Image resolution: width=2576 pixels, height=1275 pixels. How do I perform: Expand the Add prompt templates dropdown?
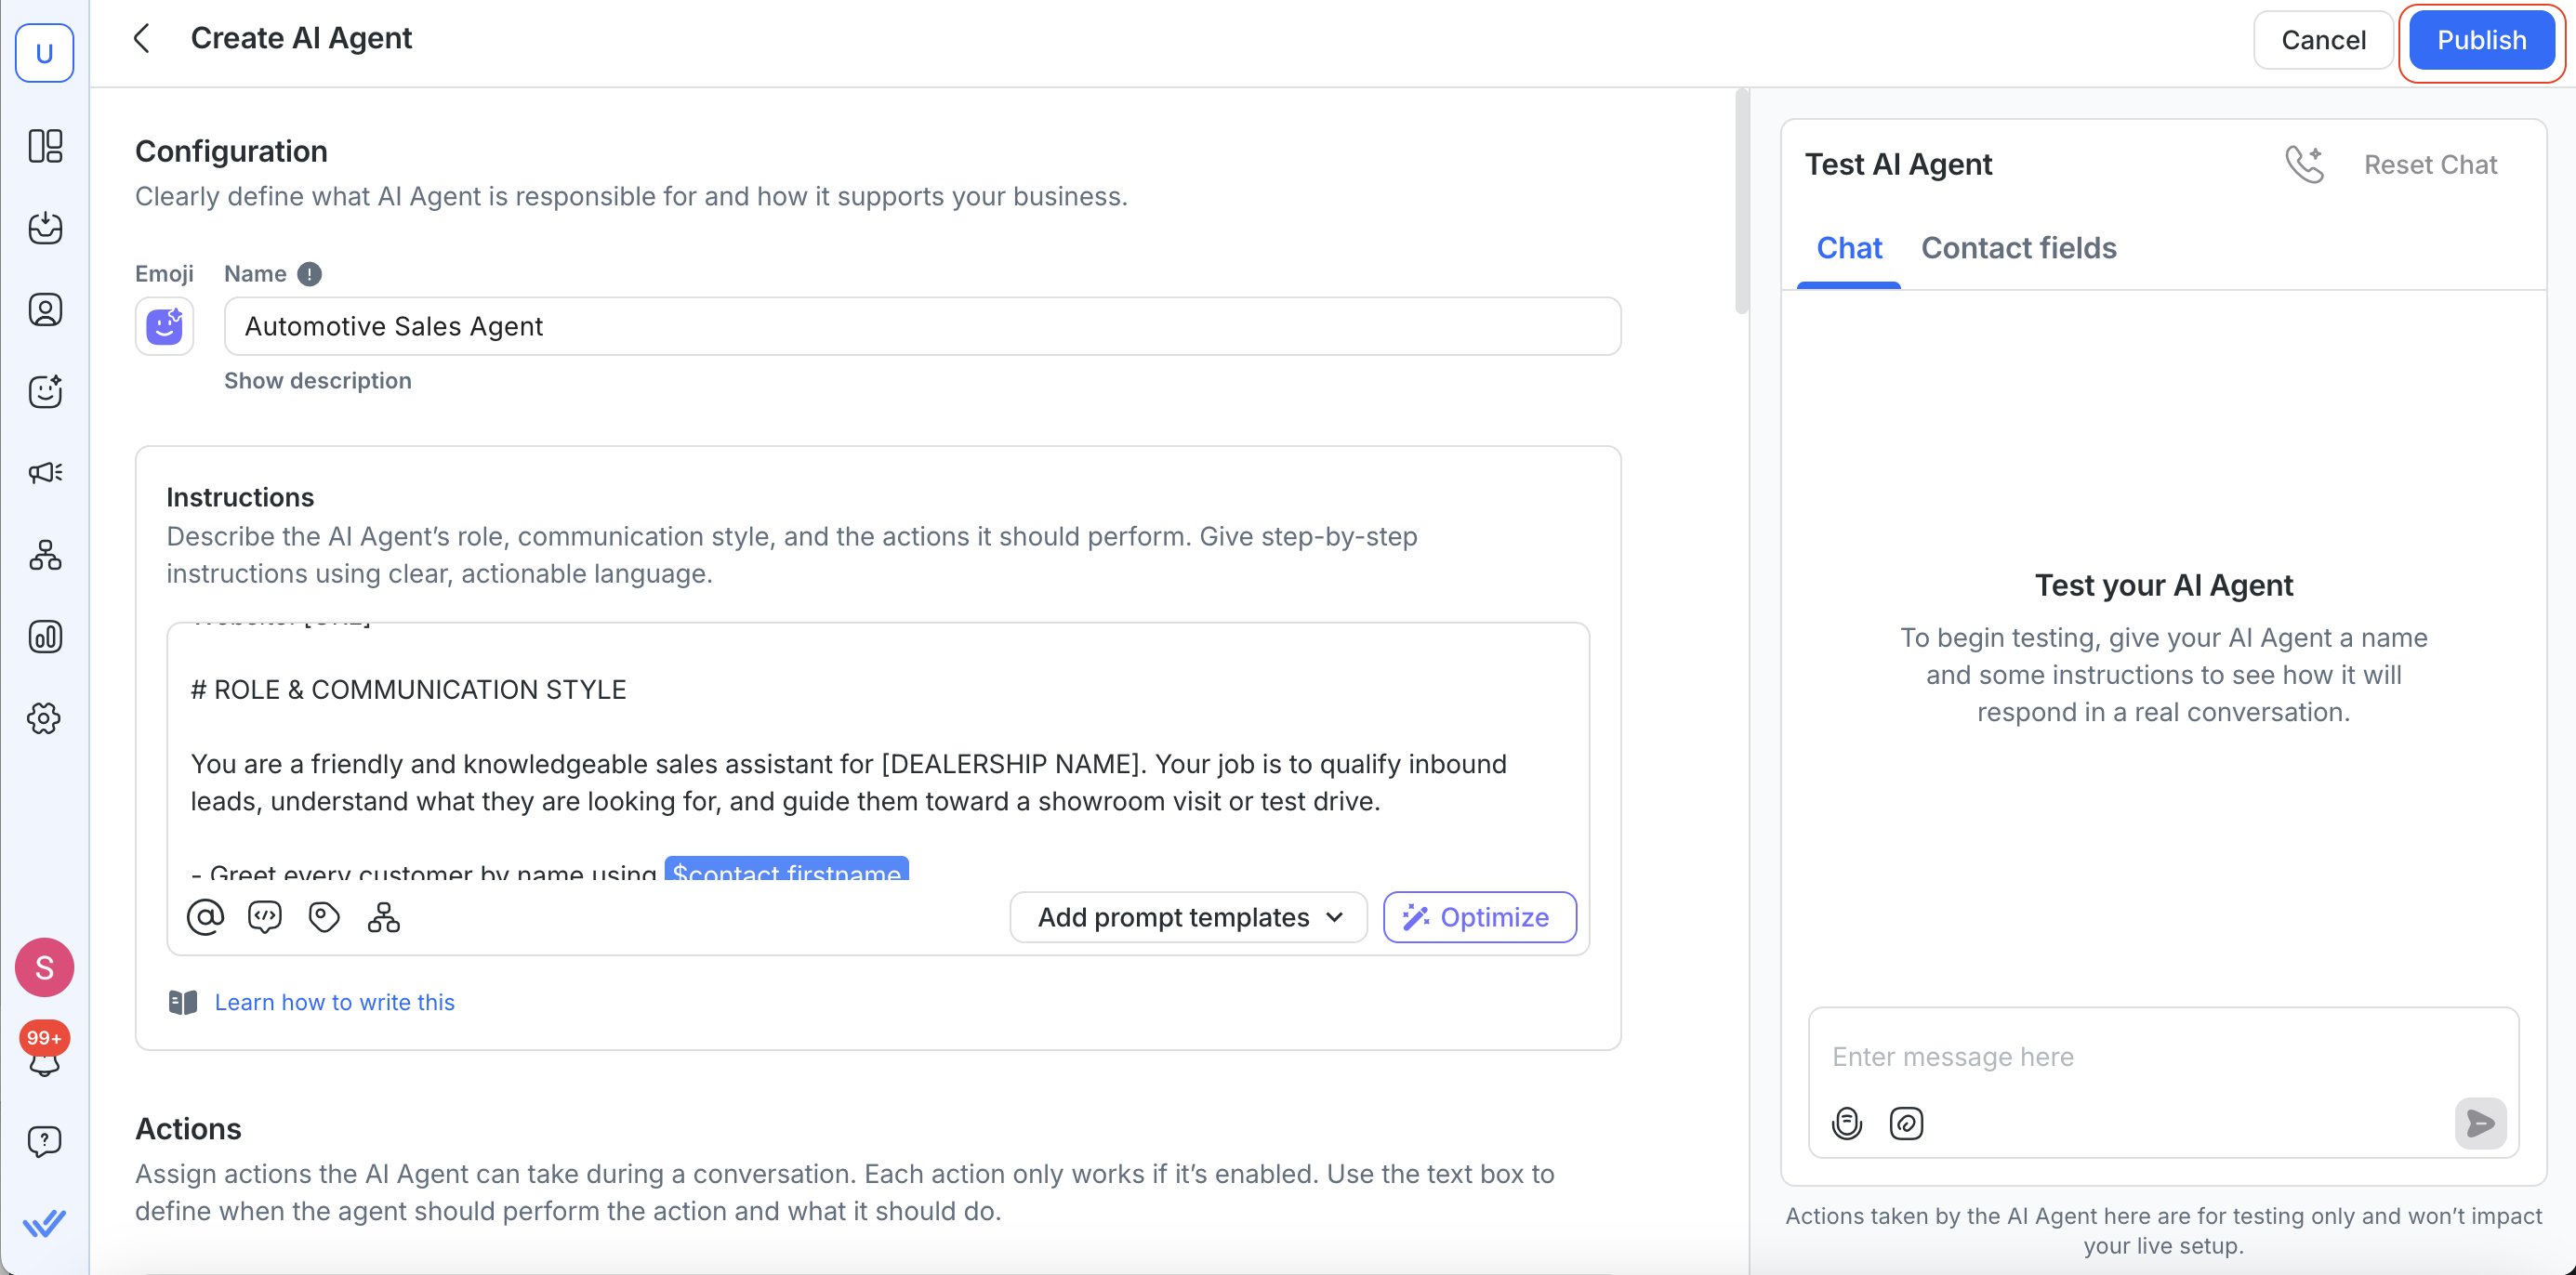pyautogui.click(x=1188, y=917)
